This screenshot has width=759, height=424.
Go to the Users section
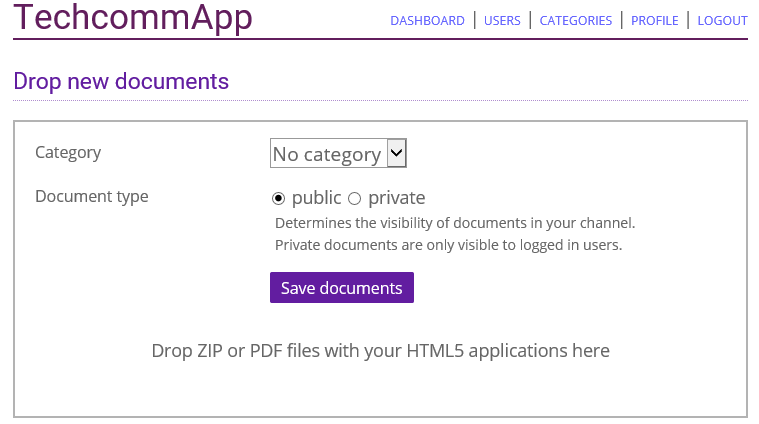tap(502, 21)
